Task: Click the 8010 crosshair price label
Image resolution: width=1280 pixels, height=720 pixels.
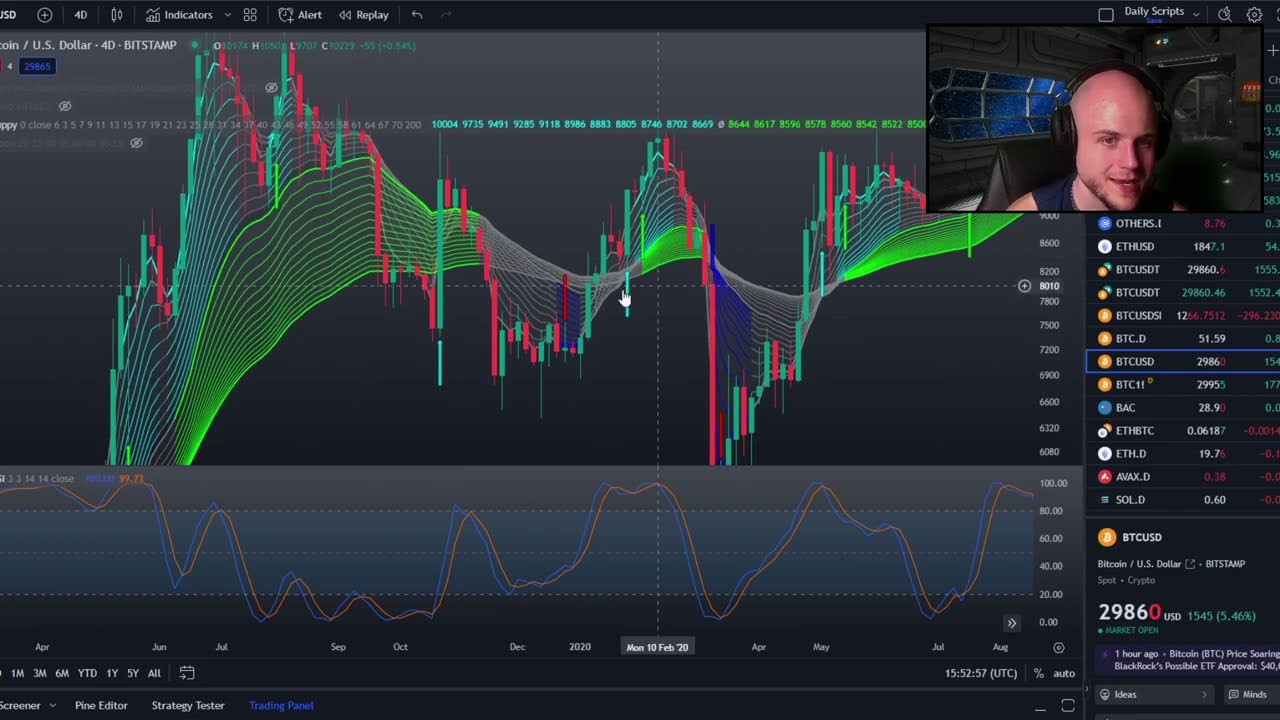Action: click(1049, 286)
